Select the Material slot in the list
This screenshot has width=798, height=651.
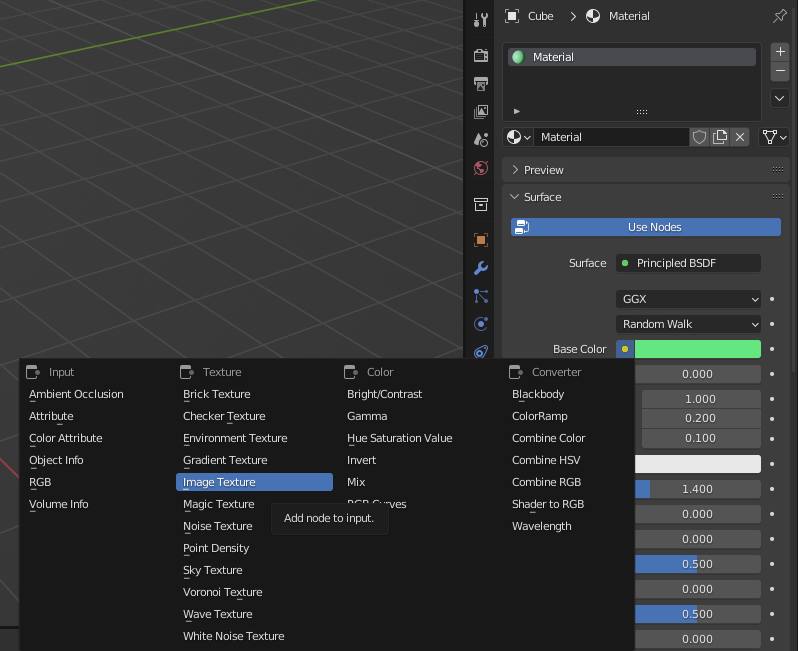632,57
